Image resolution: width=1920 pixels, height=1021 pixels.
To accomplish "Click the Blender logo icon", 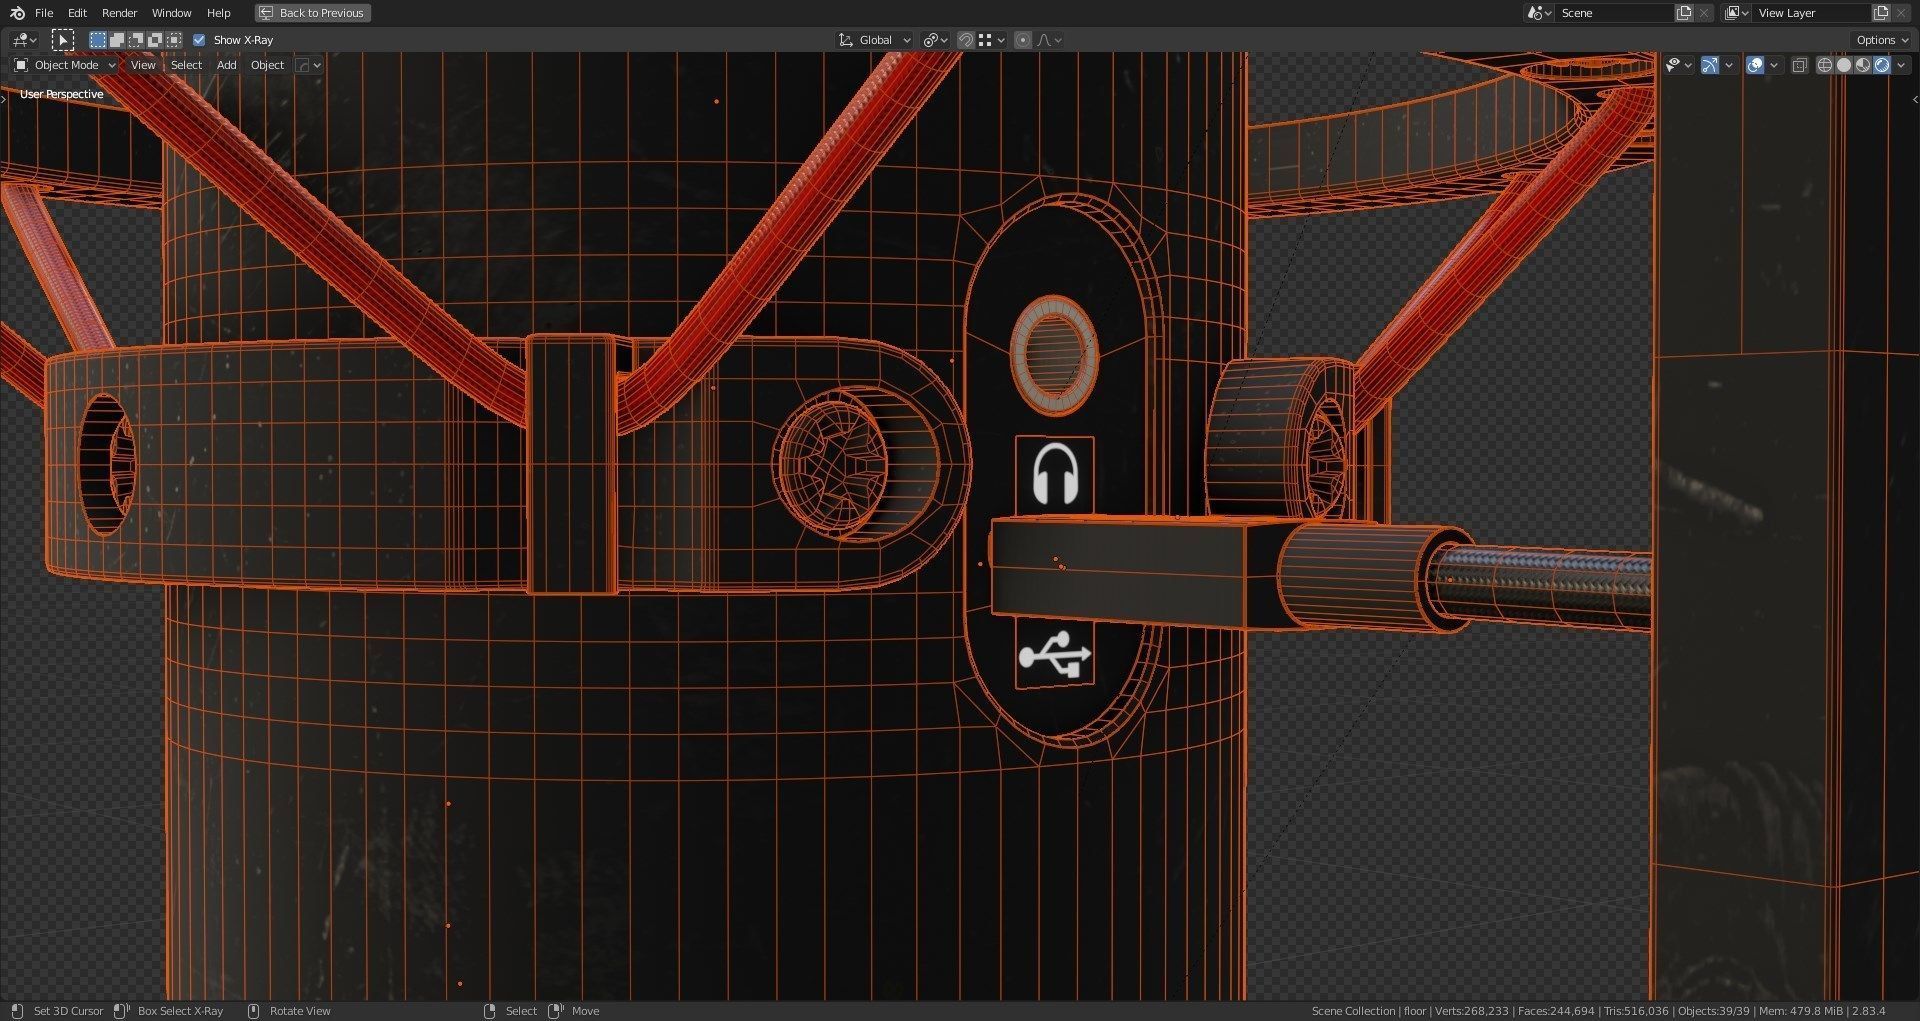I will click(x=17, y=13).
